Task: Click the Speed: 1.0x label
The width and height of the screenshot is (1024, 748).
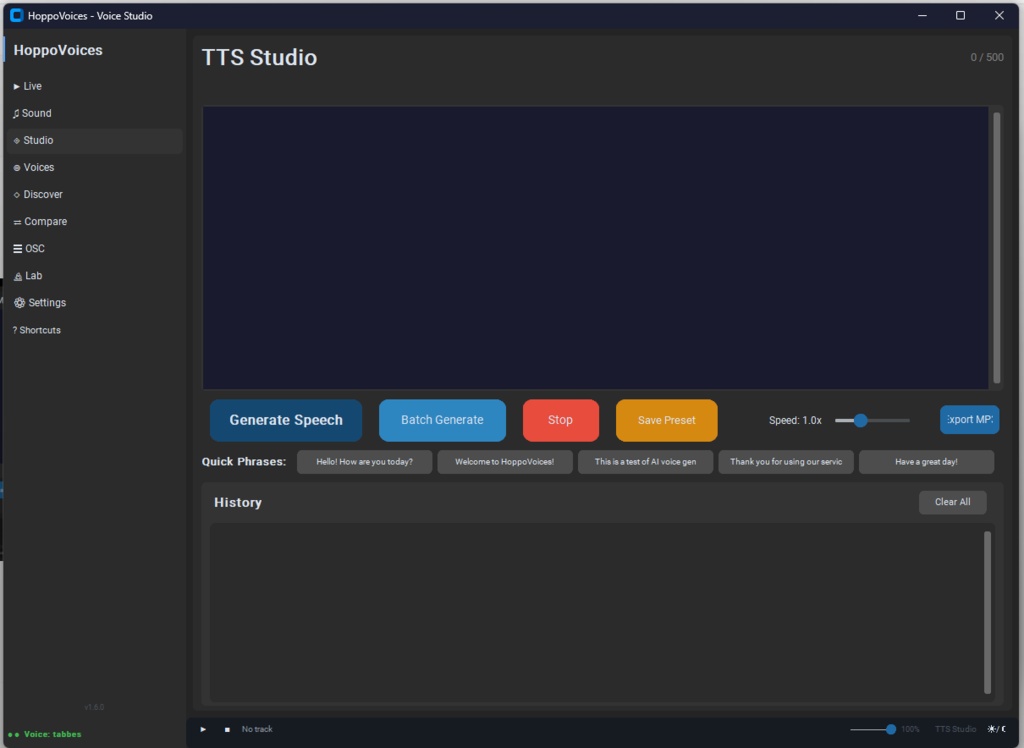Action: click(x=795, y=420)
